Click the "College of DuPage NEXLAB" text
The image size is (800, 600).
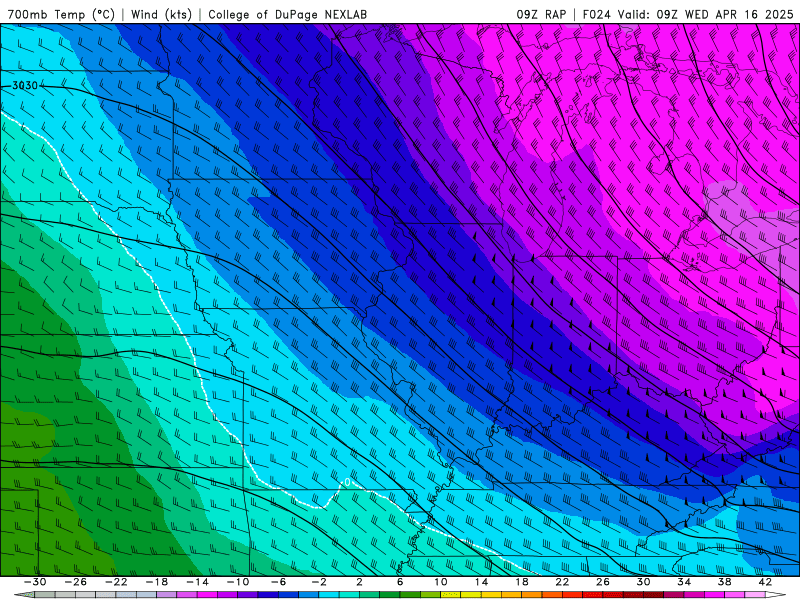(287, 14)
